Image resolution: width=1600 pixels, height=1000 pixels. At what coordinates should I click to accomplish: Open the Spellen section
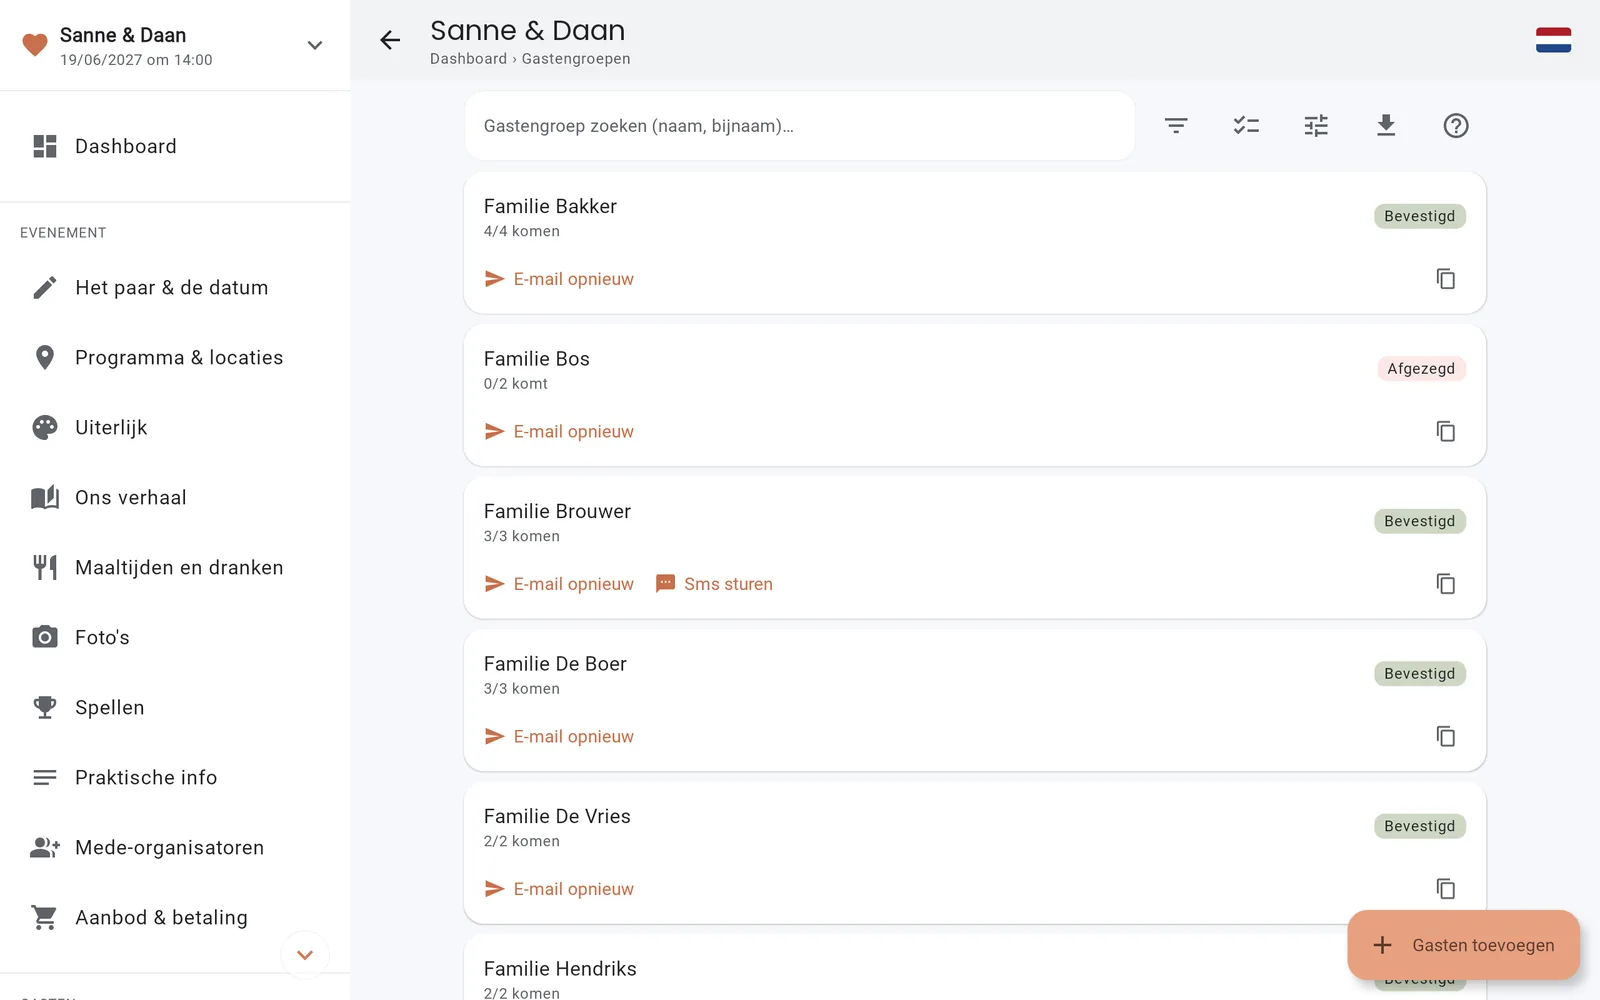click(175, 708)
